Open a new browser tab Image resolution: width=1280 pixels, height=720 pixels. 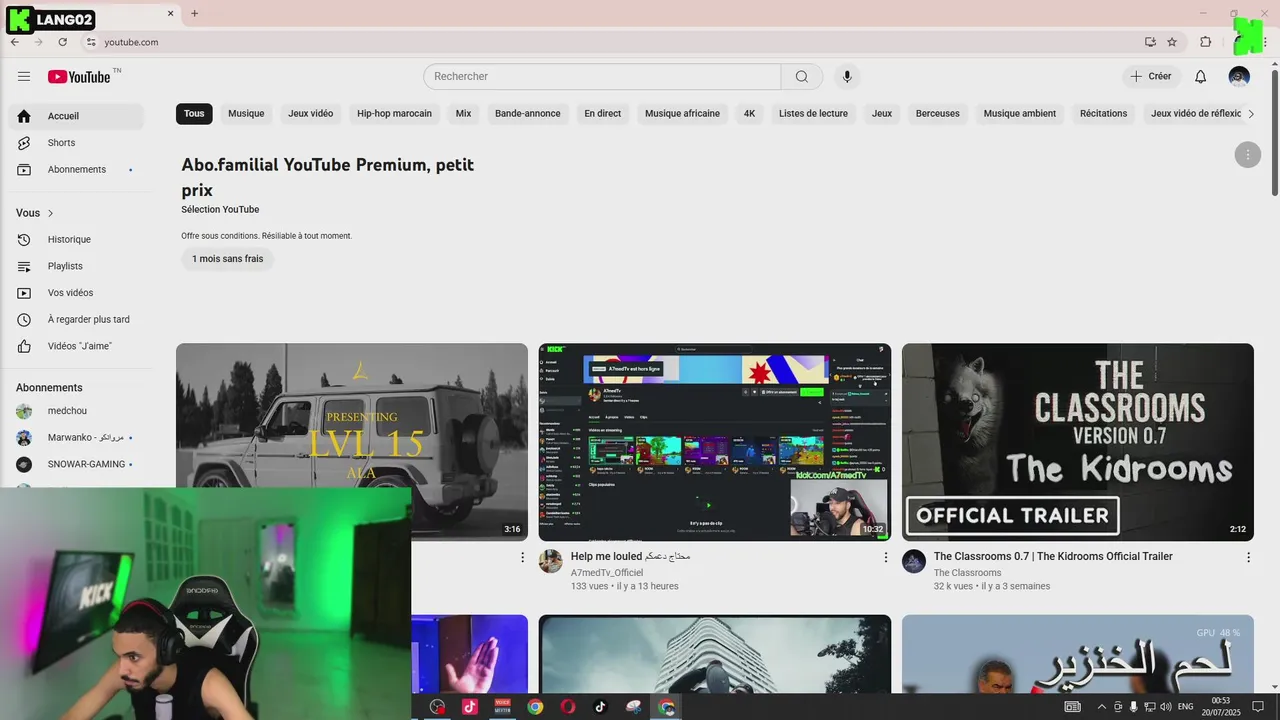[x=194, y=14]
